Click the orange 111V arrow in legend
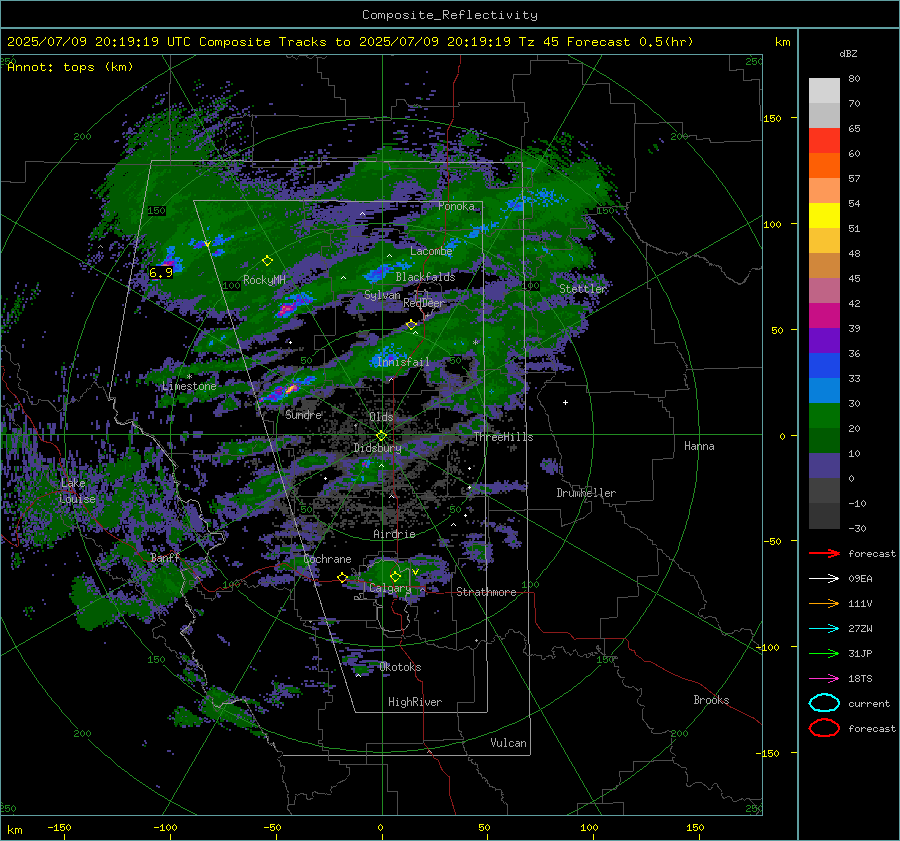900x841 pixels. click(x=824, y=603)
